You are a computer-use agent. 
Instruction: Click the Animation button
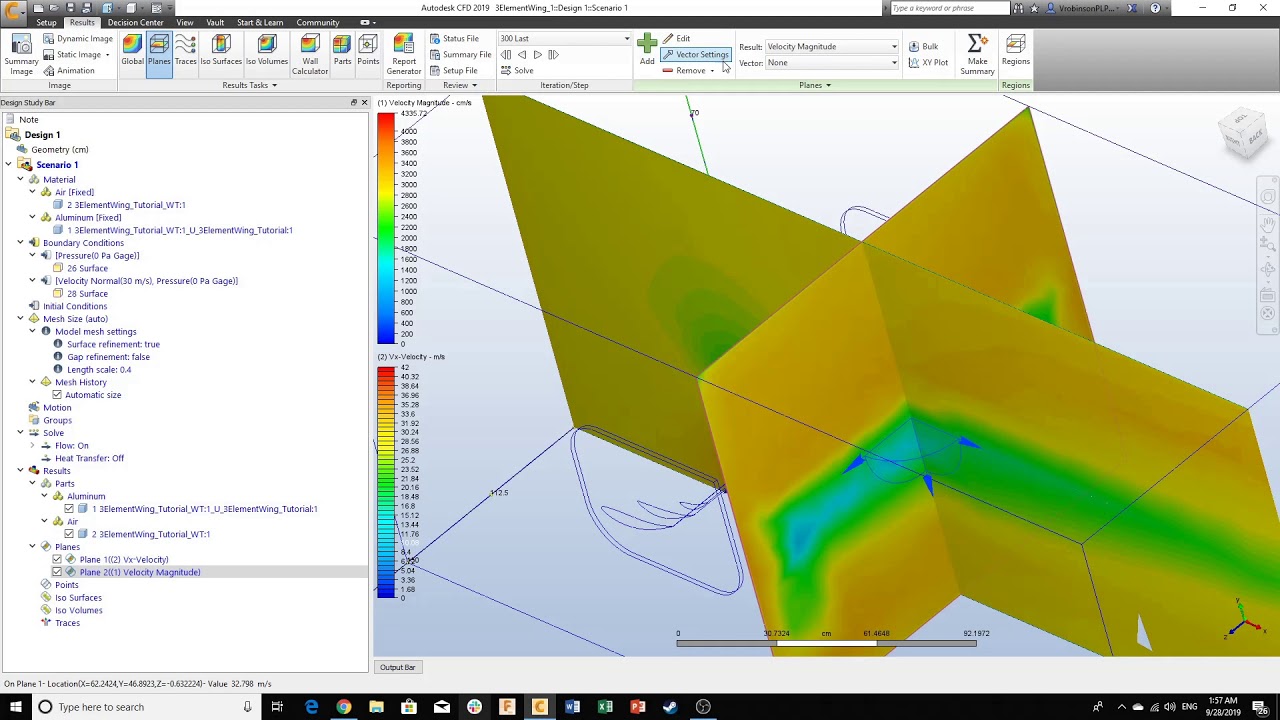coord(69,71)
